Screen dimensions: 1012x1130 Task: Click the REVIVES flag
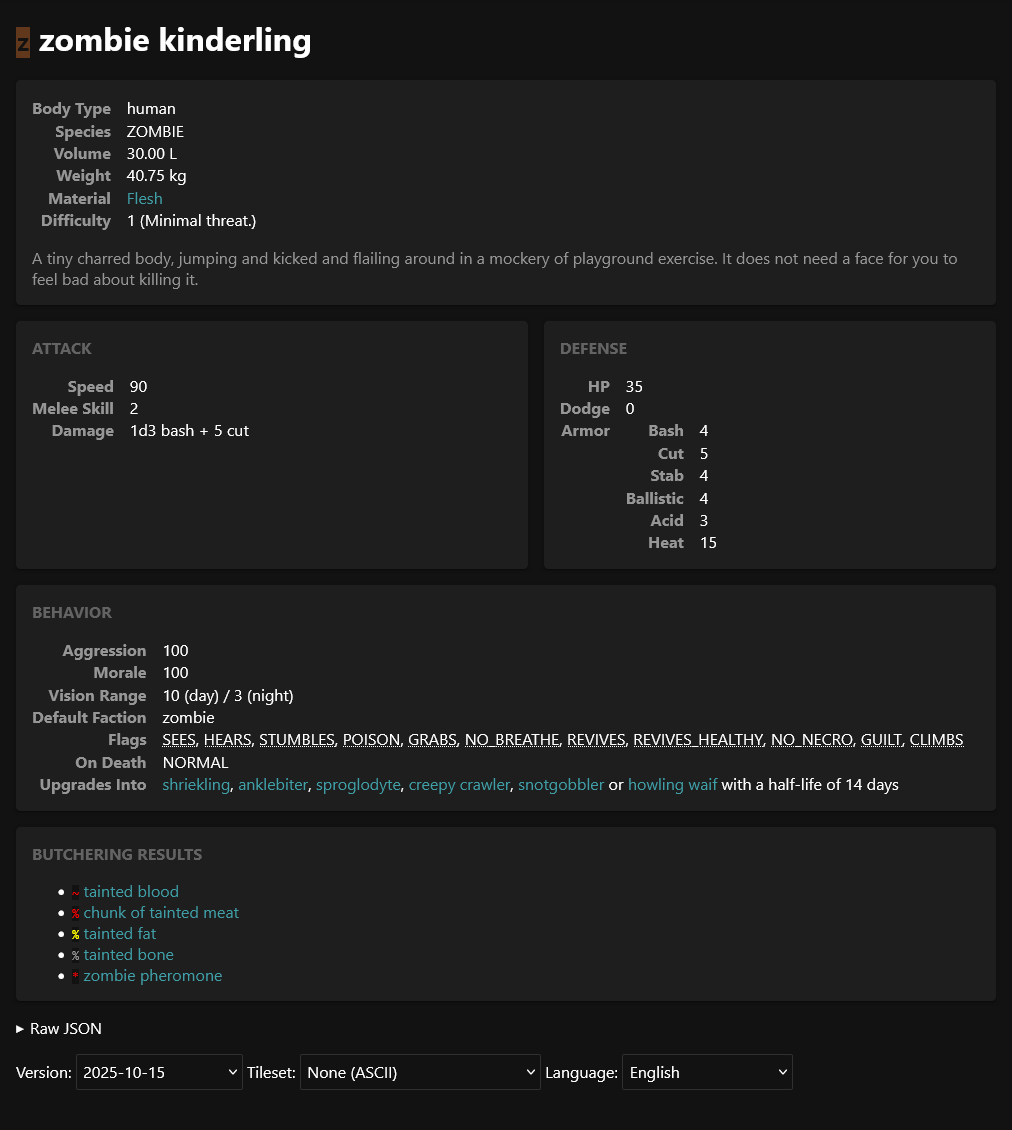pos(596,739)
